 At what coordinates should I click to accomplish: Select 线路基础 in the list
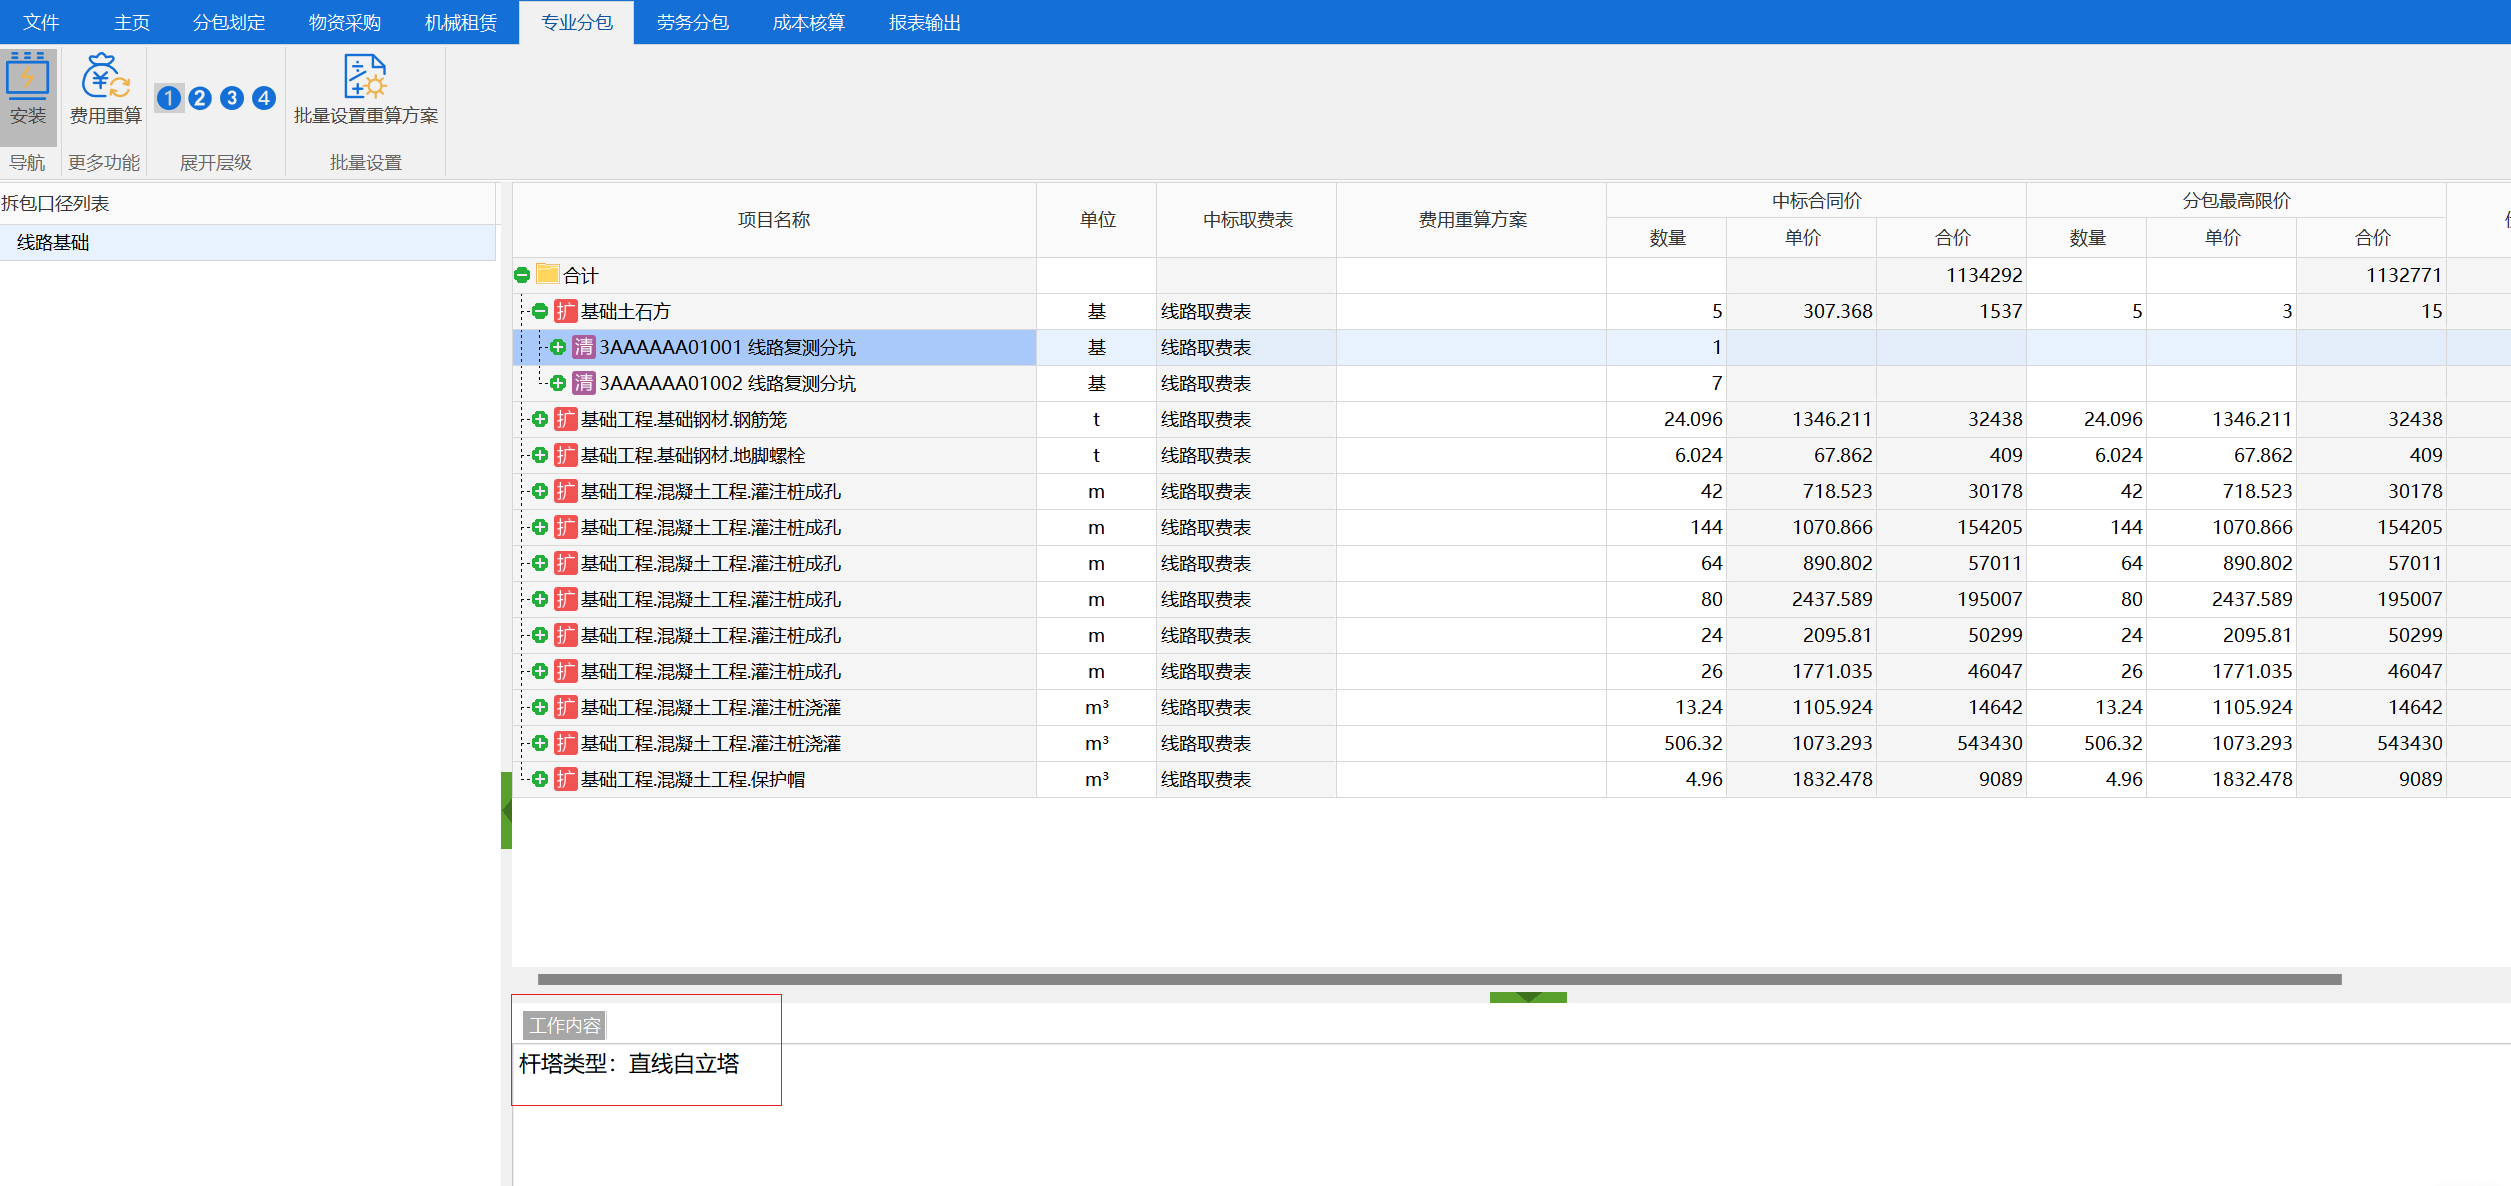[54, 242]
